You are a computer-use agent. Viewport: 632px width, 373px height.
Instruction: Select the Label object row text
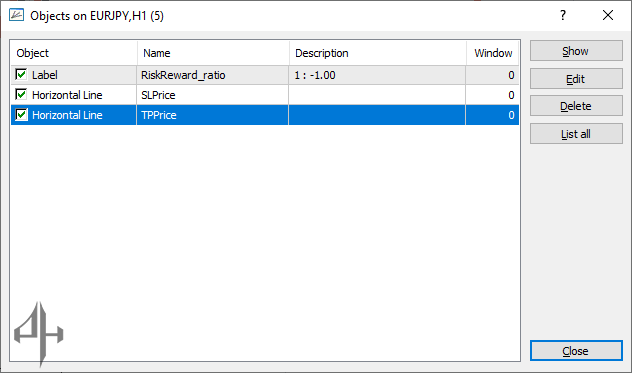pyautogui.click(x=45, y=75)
